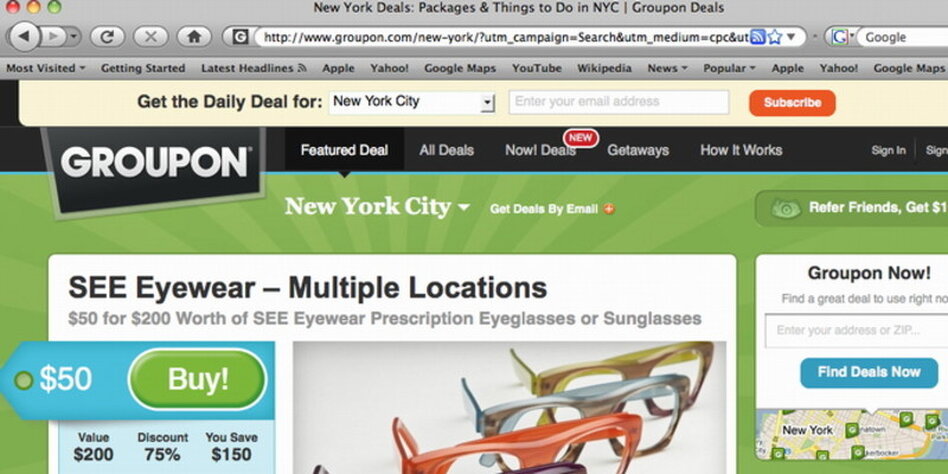Image resolution: width=948 pixels, height=474 pixels.
Task: Click the Find Deals Now button
Action: click(x=869, y=372)
